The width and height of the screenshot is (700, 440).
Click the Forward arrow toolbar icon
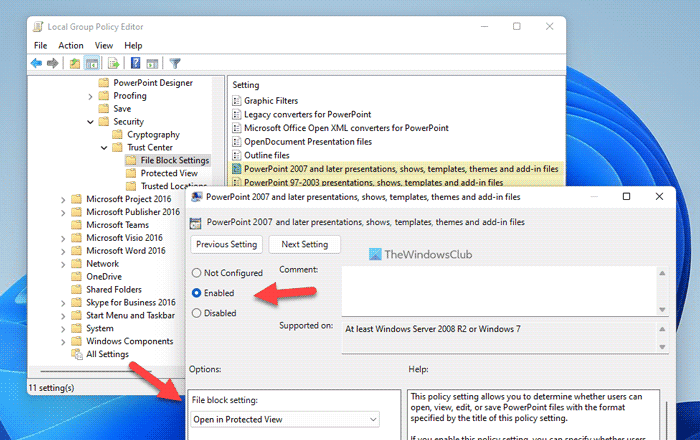pyautogui.click(x=53, y=63)
